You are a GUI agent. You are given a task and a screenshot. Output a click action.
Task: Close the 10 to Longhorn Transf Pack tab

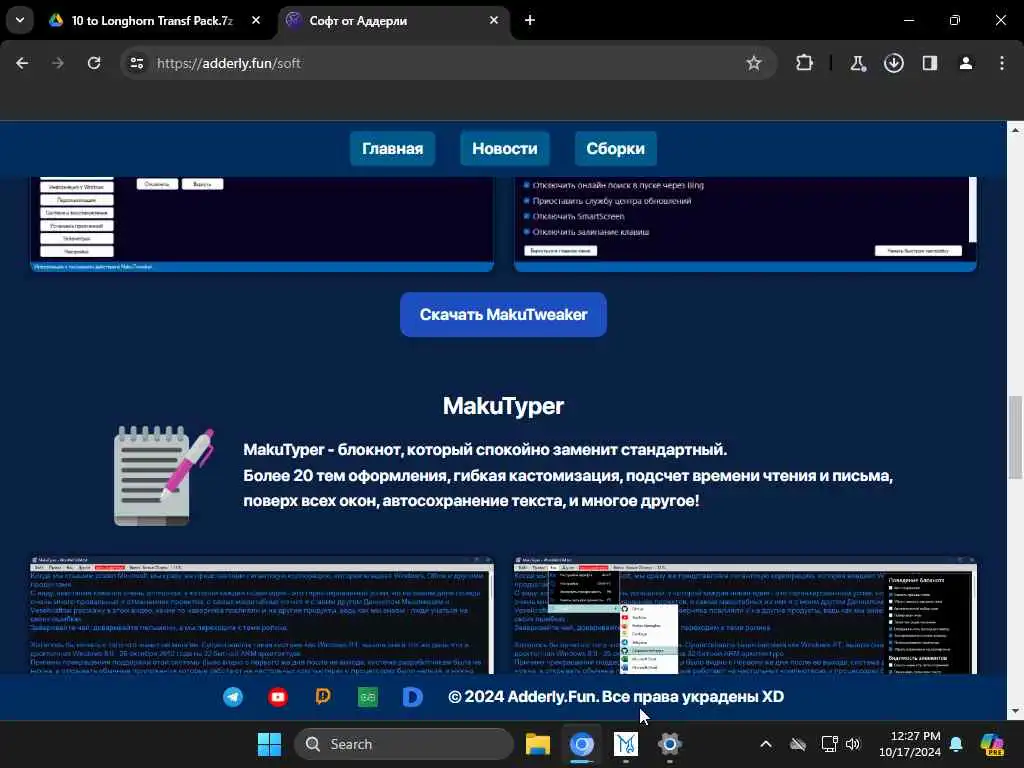(256, 21)
